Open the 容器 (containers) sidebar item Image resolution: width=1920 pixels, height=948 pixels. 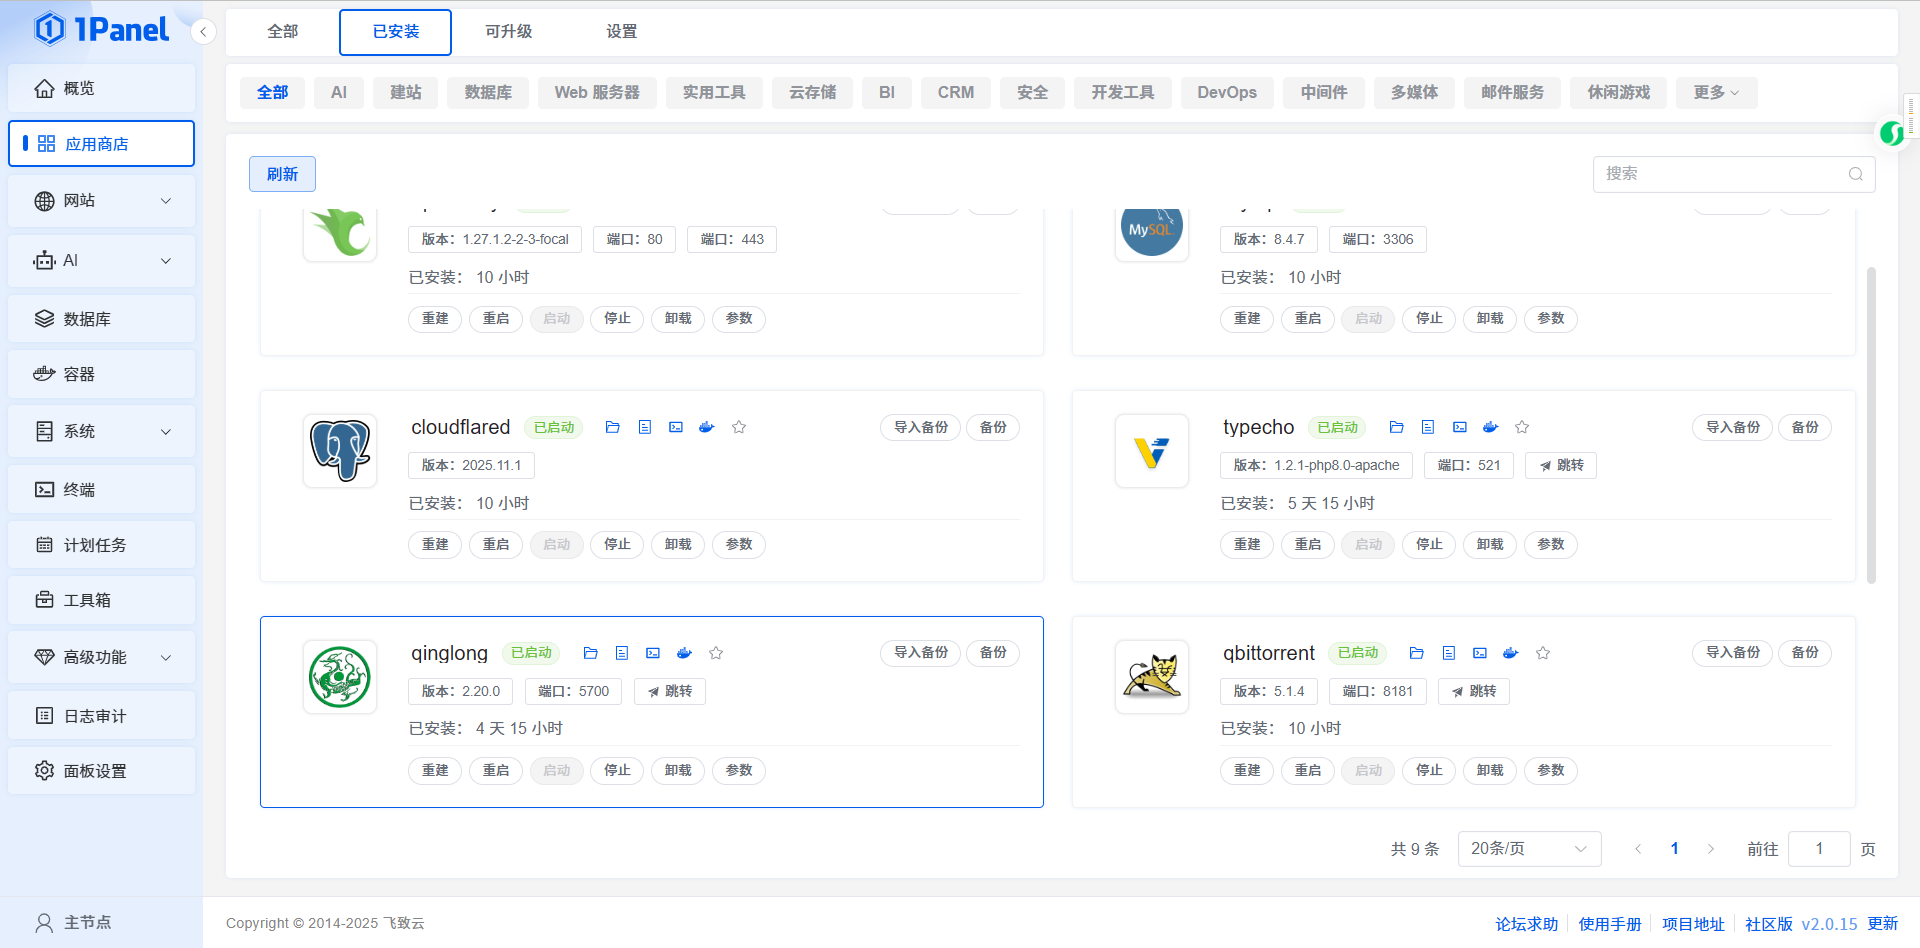[101, 374]
